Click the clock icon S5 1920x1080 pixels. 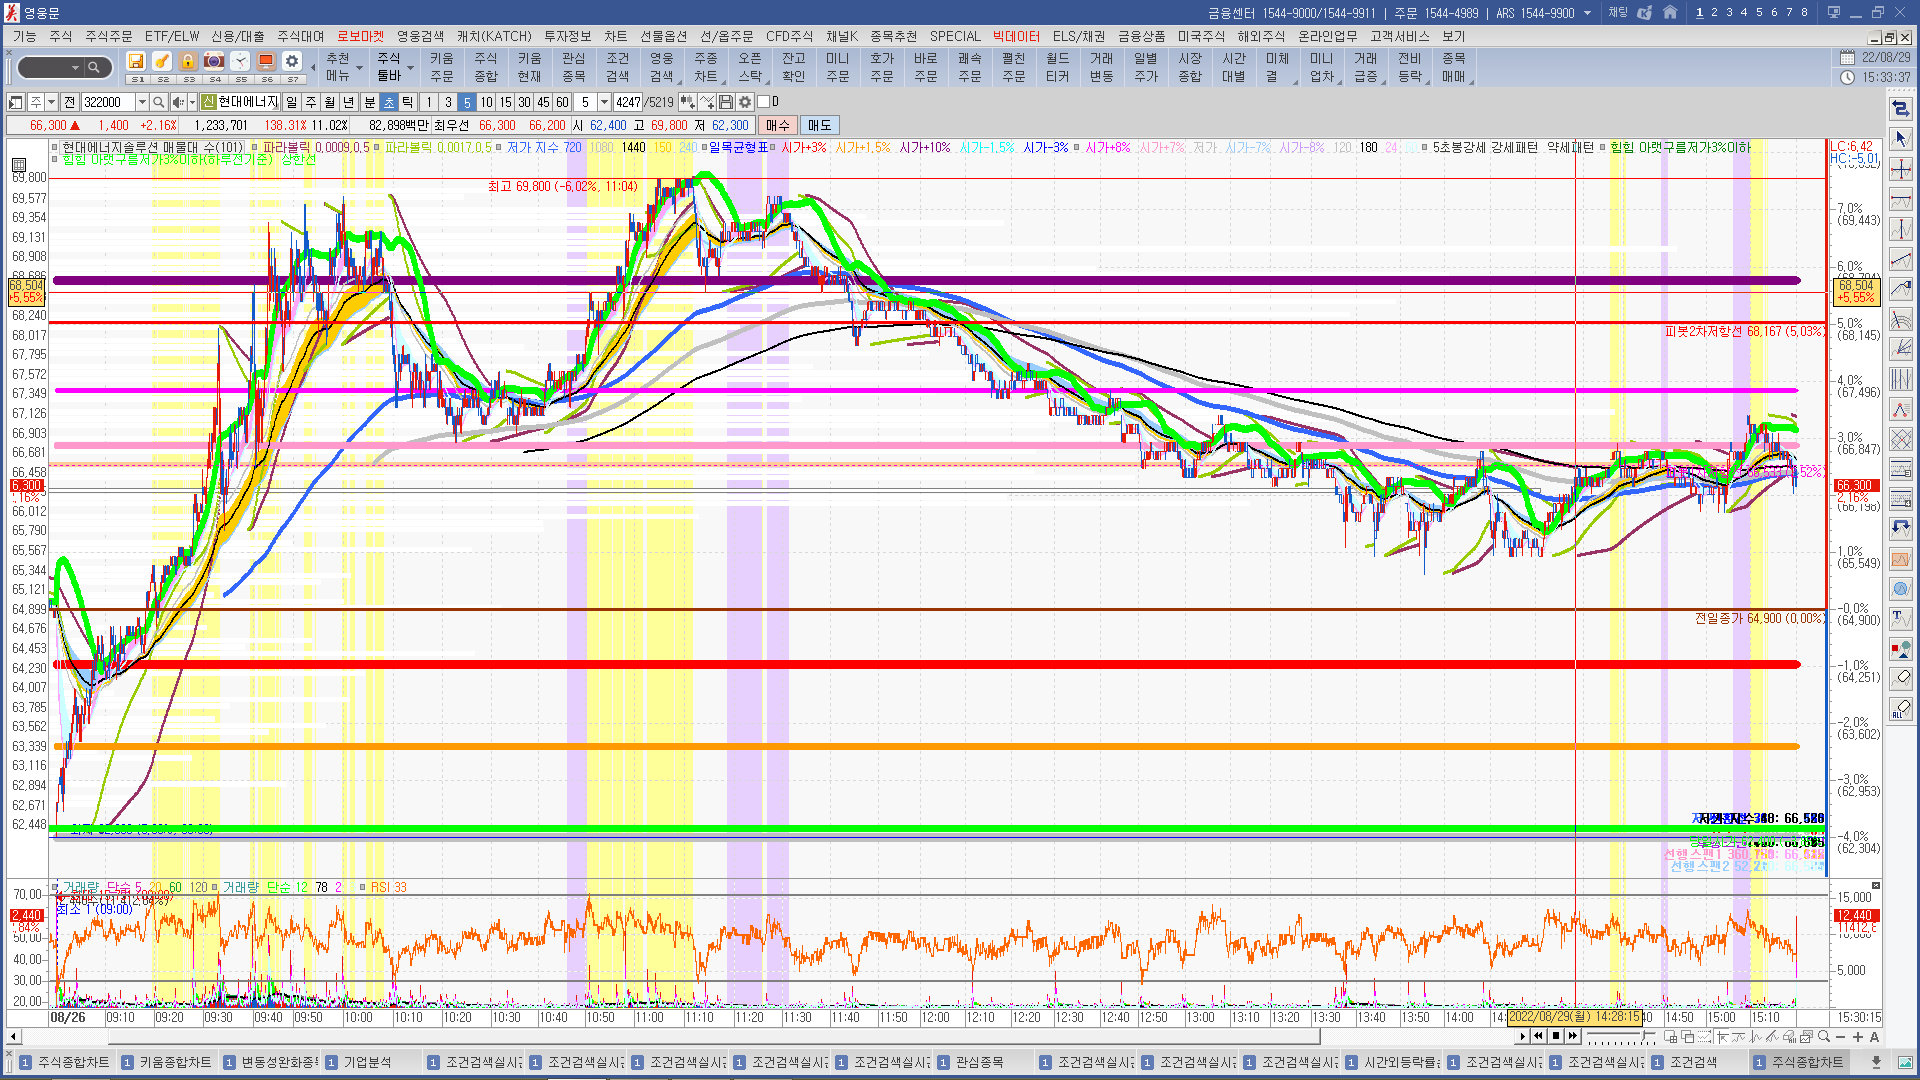[x=240, y=62]
